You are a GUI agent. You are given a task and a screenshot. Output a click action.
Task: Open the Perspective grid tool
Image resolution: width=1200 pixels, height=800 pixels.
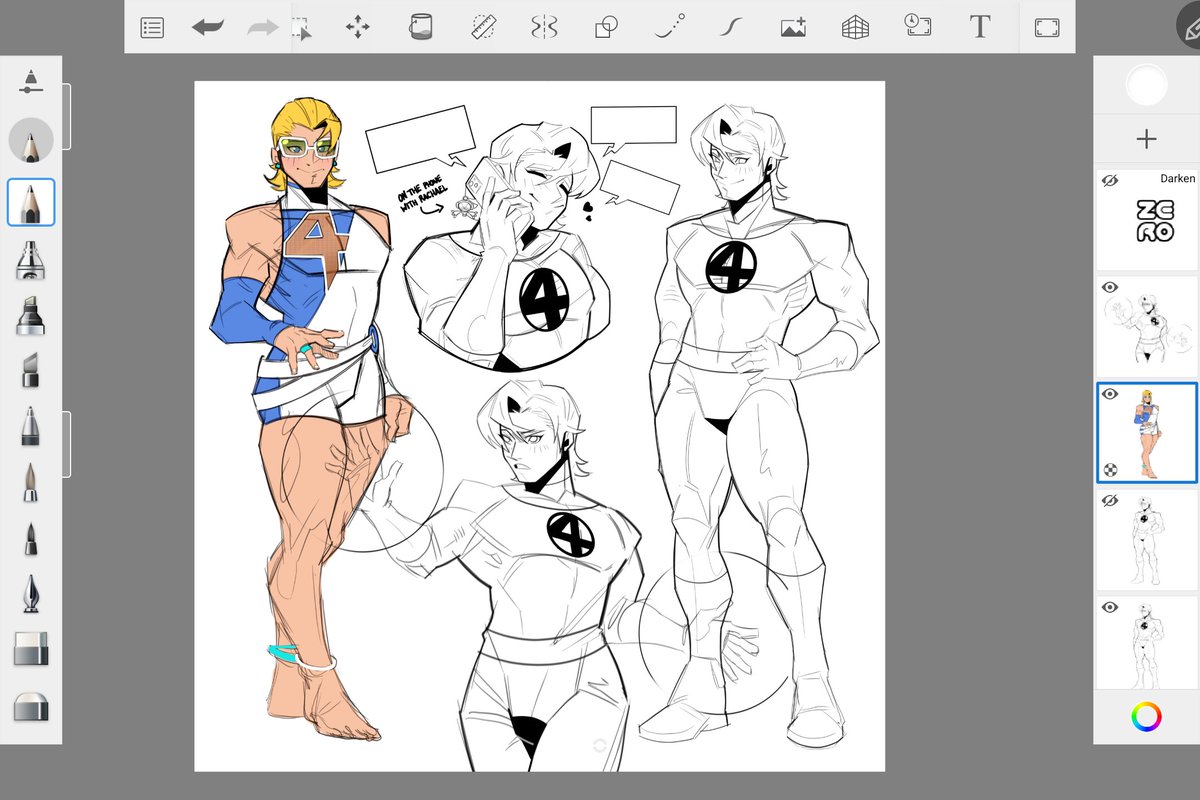click(855, 27)
